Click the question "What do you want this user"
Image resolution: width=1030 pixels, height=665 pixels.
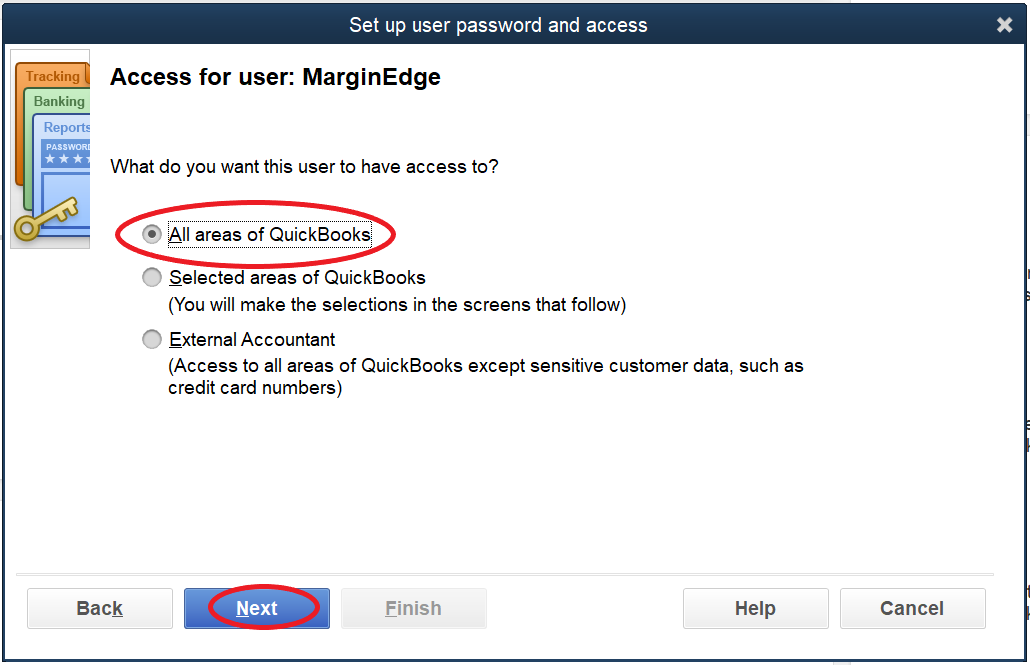[x=304, y=166]
